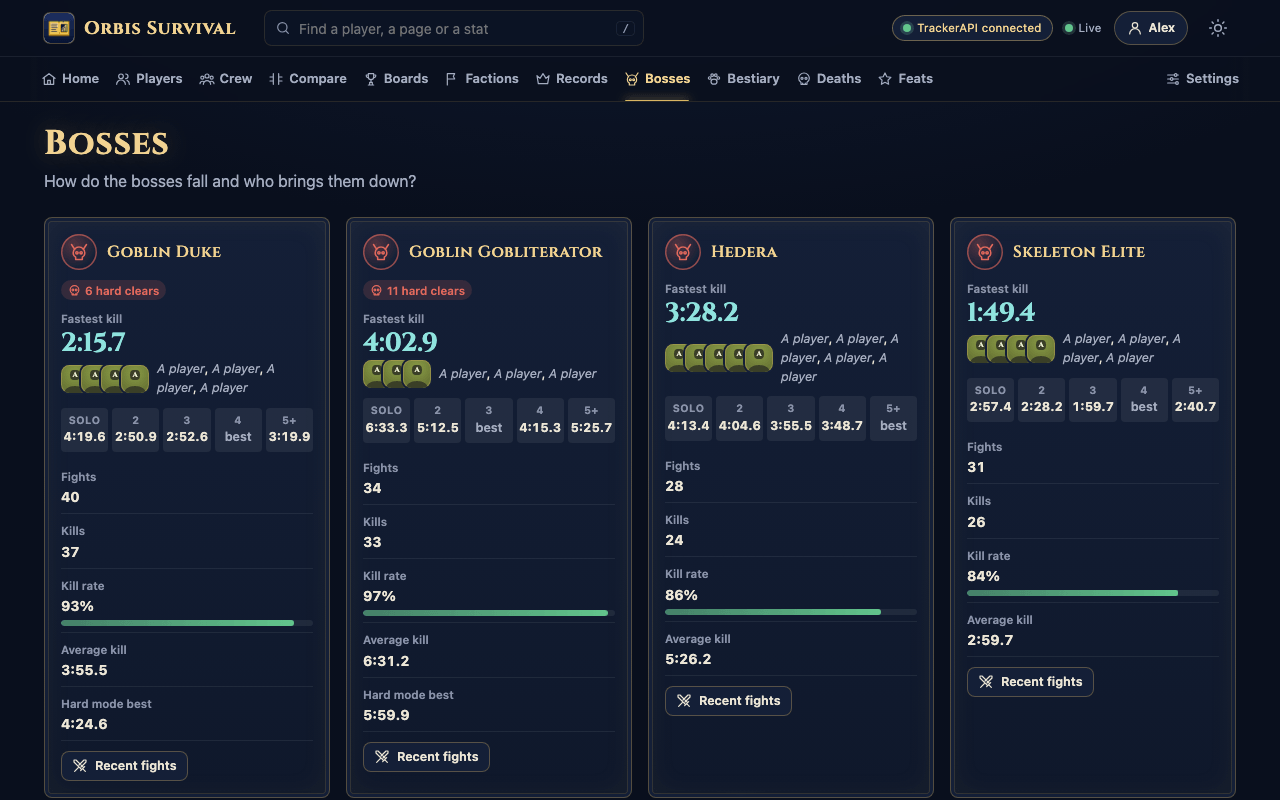
Task: Open Recent fights for Goblin Gobliterator
Action: point(426,757)
